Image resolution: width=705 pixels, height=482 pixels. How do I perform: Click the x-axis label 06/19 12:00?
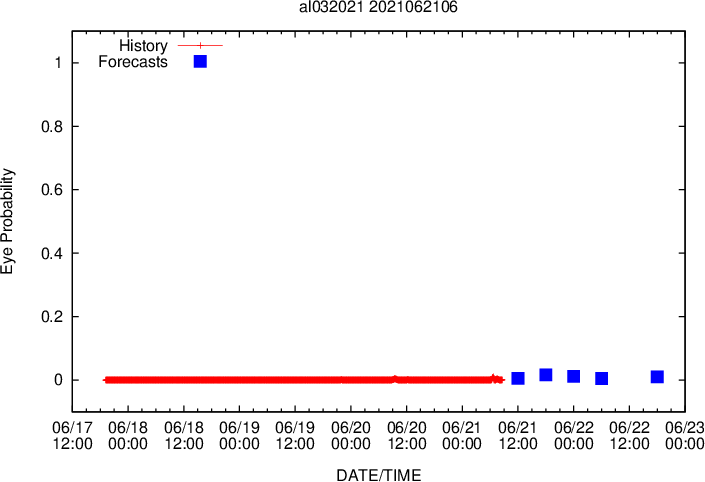[x=295, y=436]
